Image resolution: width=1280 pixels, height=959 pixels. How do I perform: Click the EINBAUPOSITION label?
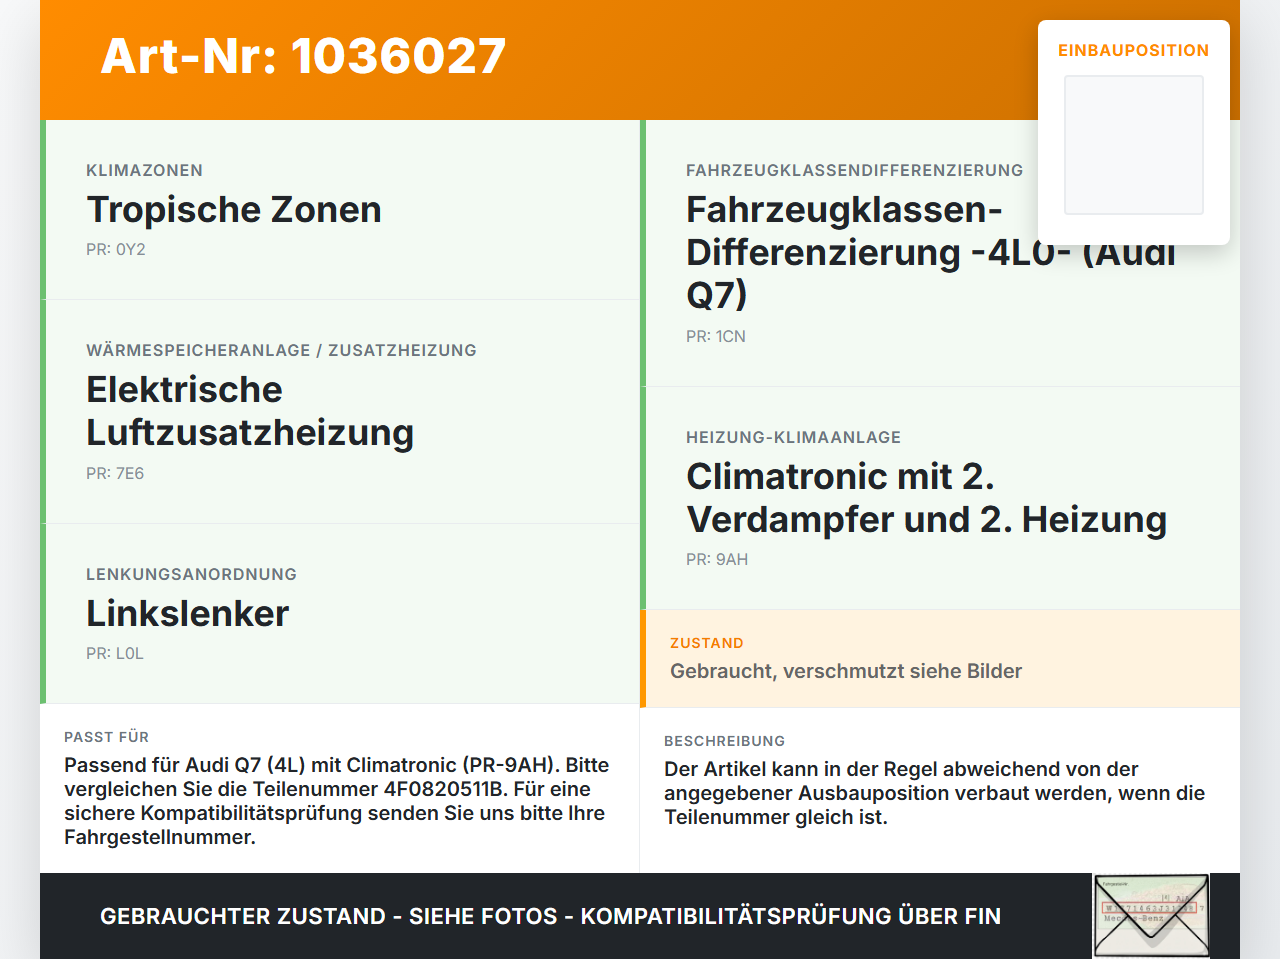pyautogui.click(x=1134, y=50)
